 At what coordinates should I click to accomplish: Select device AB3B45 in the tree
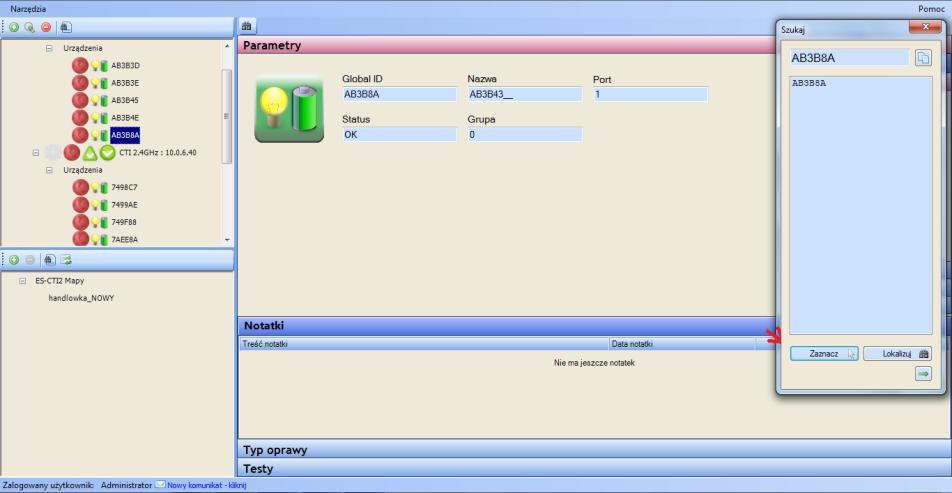point(125,100)
